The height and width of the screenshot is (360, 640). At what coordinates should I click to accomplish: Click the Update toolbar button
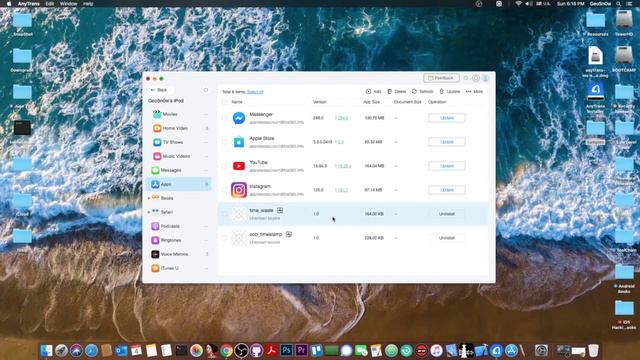(449, 92)
